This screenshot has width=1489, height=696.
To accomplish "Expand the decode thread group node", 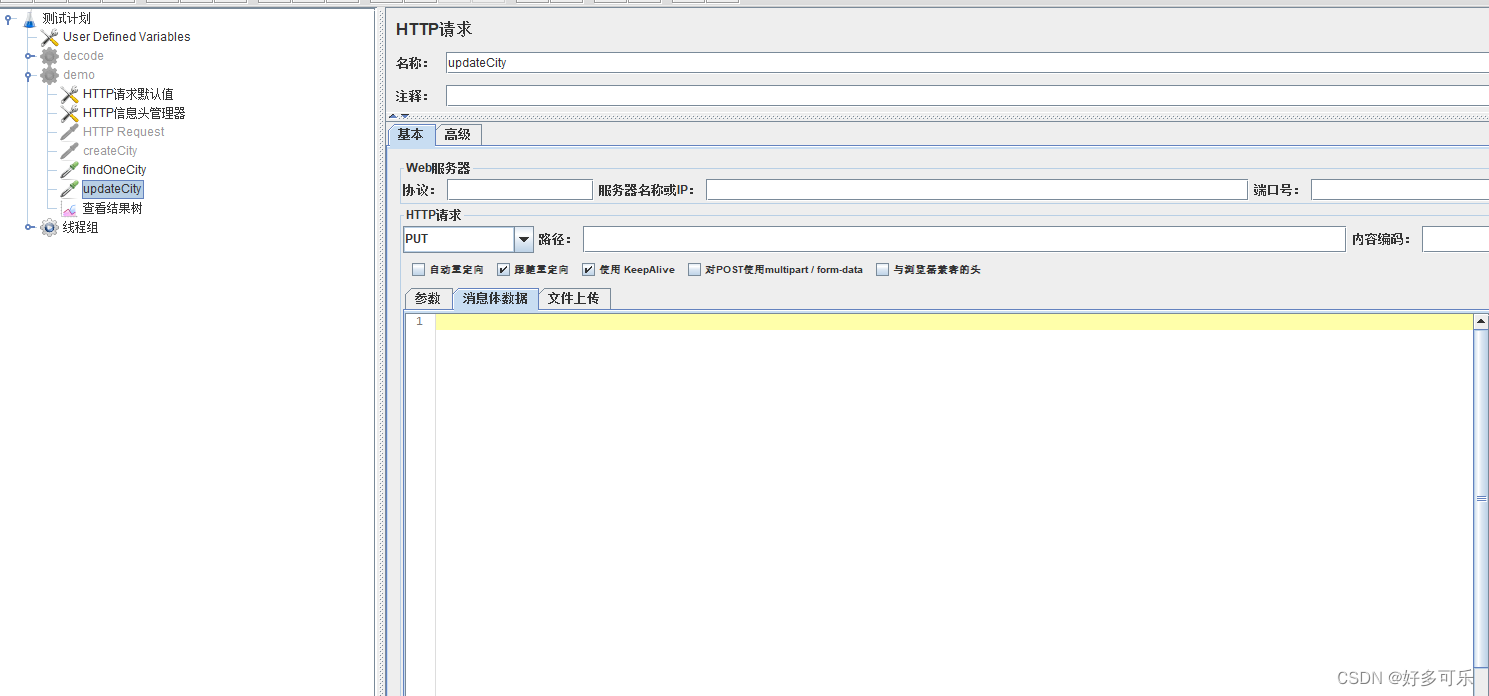I will 30,56.
